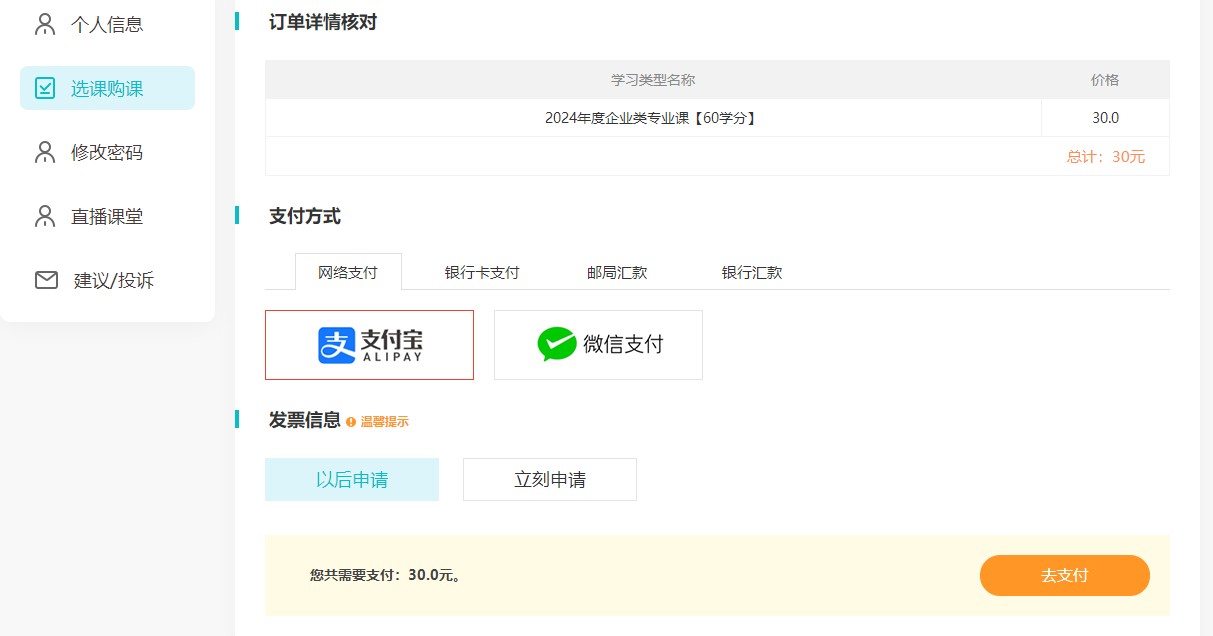Switch to the 网络支付 tab
The width and height of the screenshot is (1213, 636).
click(348, 271)
